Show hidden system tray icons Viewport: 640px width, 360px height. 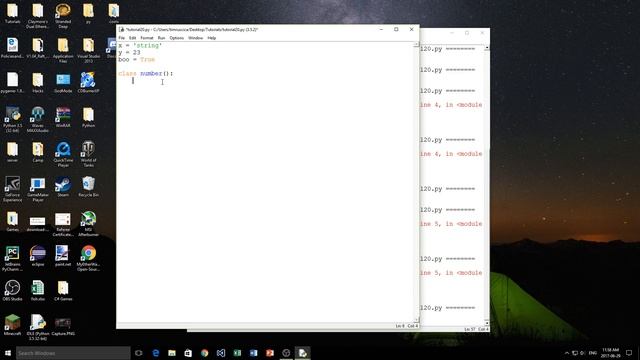pos(567,353)
